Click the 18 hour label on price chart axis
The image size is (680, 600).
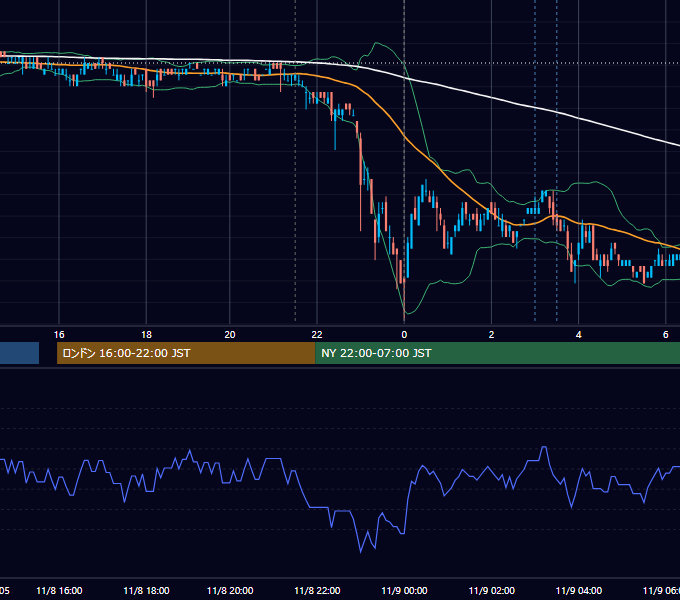(147, 335)
